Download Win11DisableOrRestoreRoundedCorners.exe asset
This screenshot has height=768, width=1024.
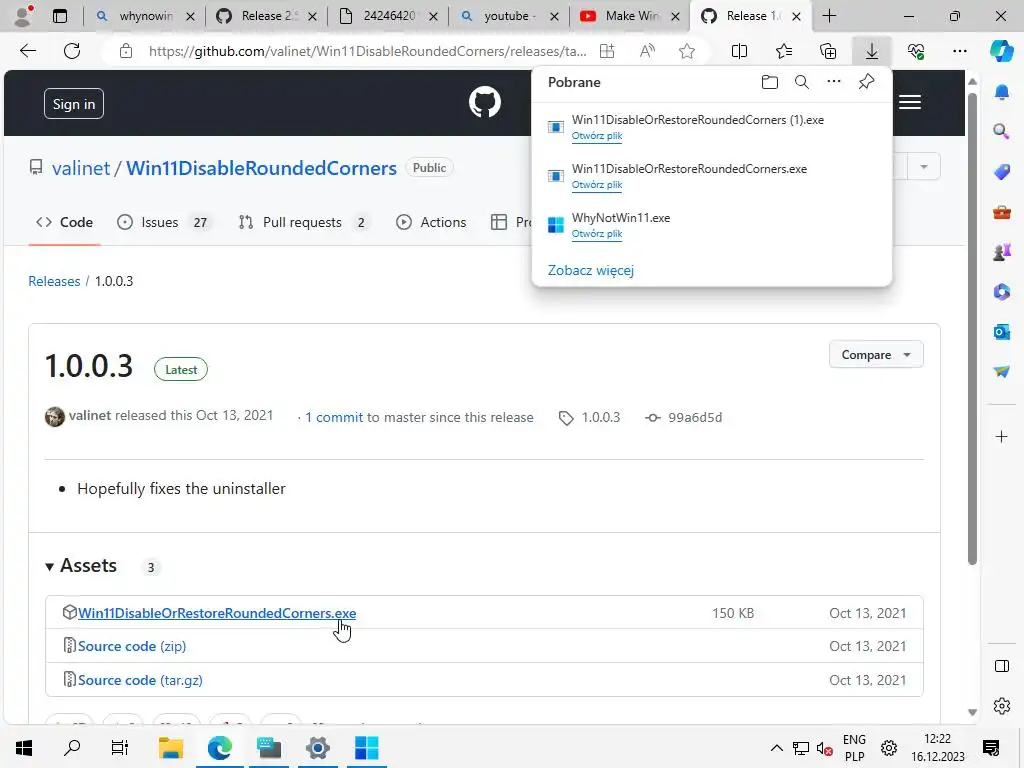coord(217,613)
